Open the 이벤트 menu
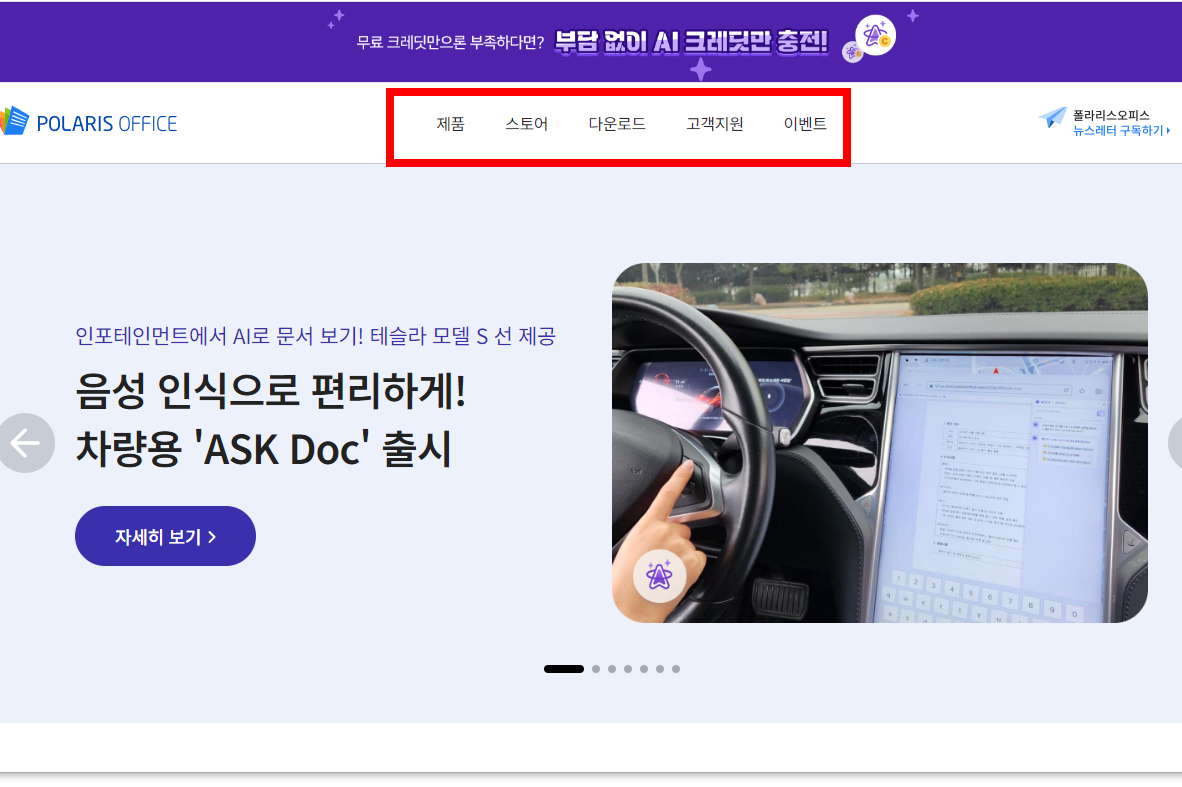 click(806, 124)
